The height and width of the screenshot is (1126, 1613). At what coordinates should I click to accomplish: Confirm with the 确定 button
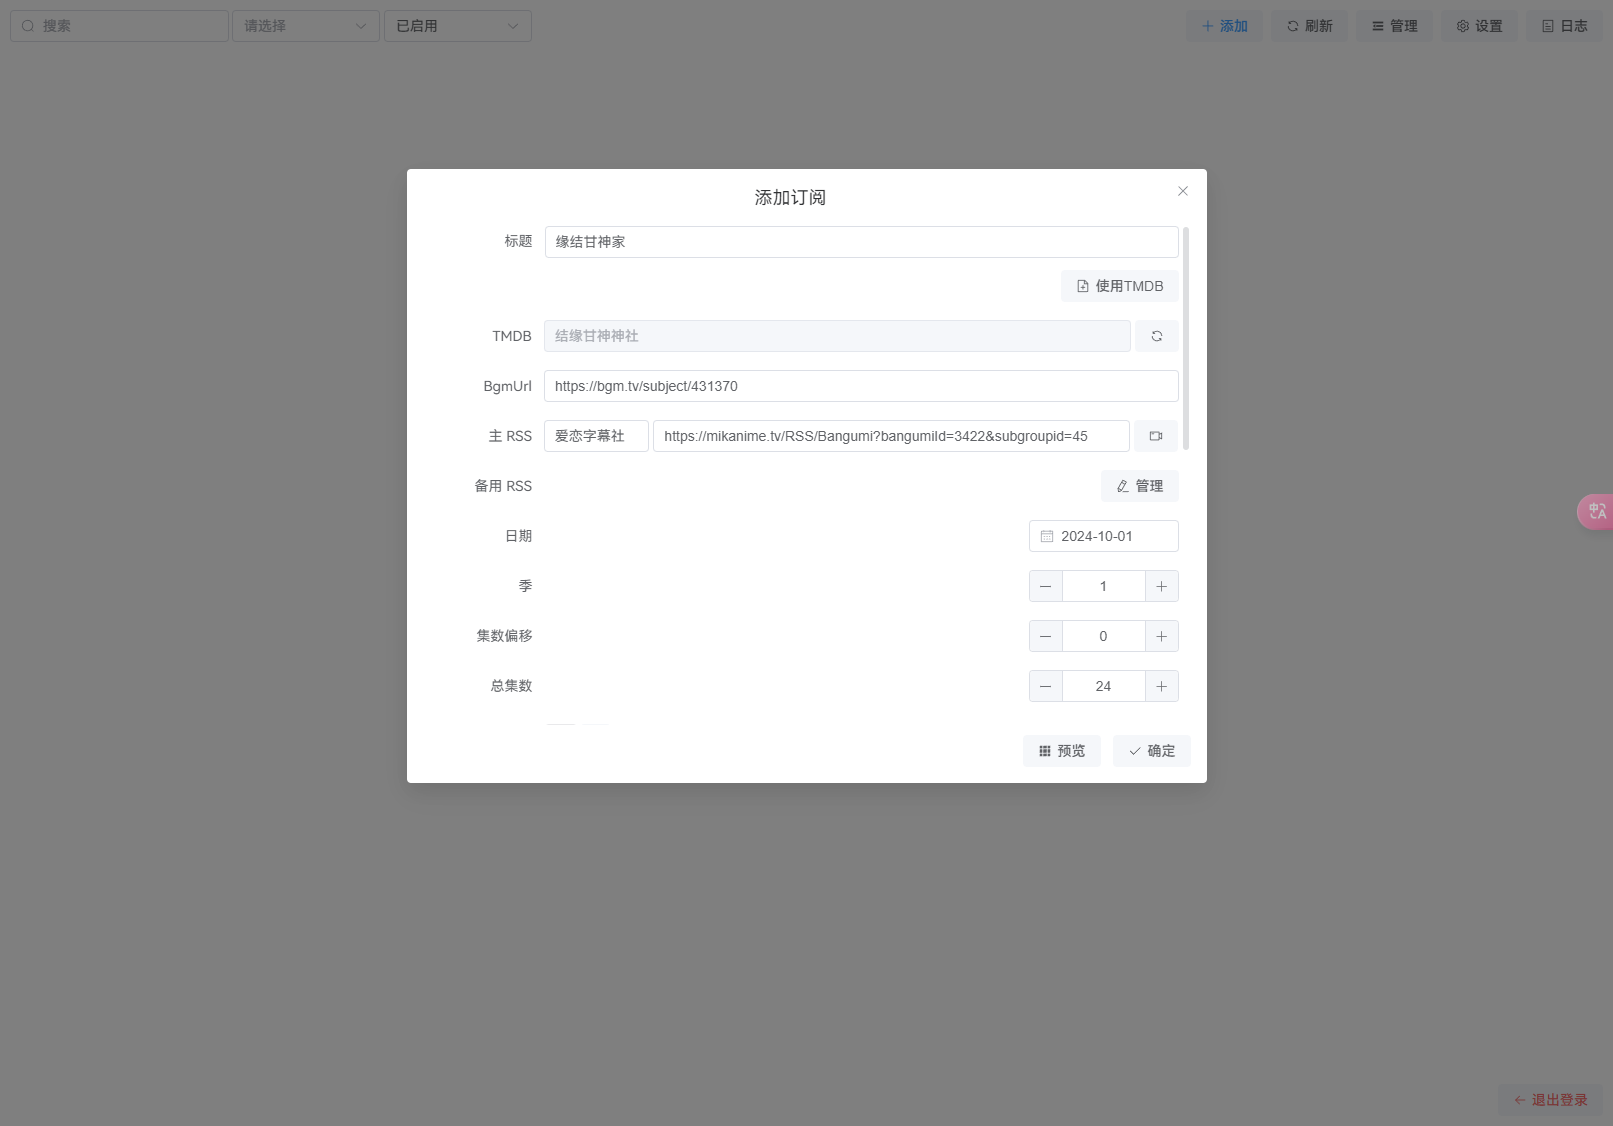click(x=1152, y=751)
